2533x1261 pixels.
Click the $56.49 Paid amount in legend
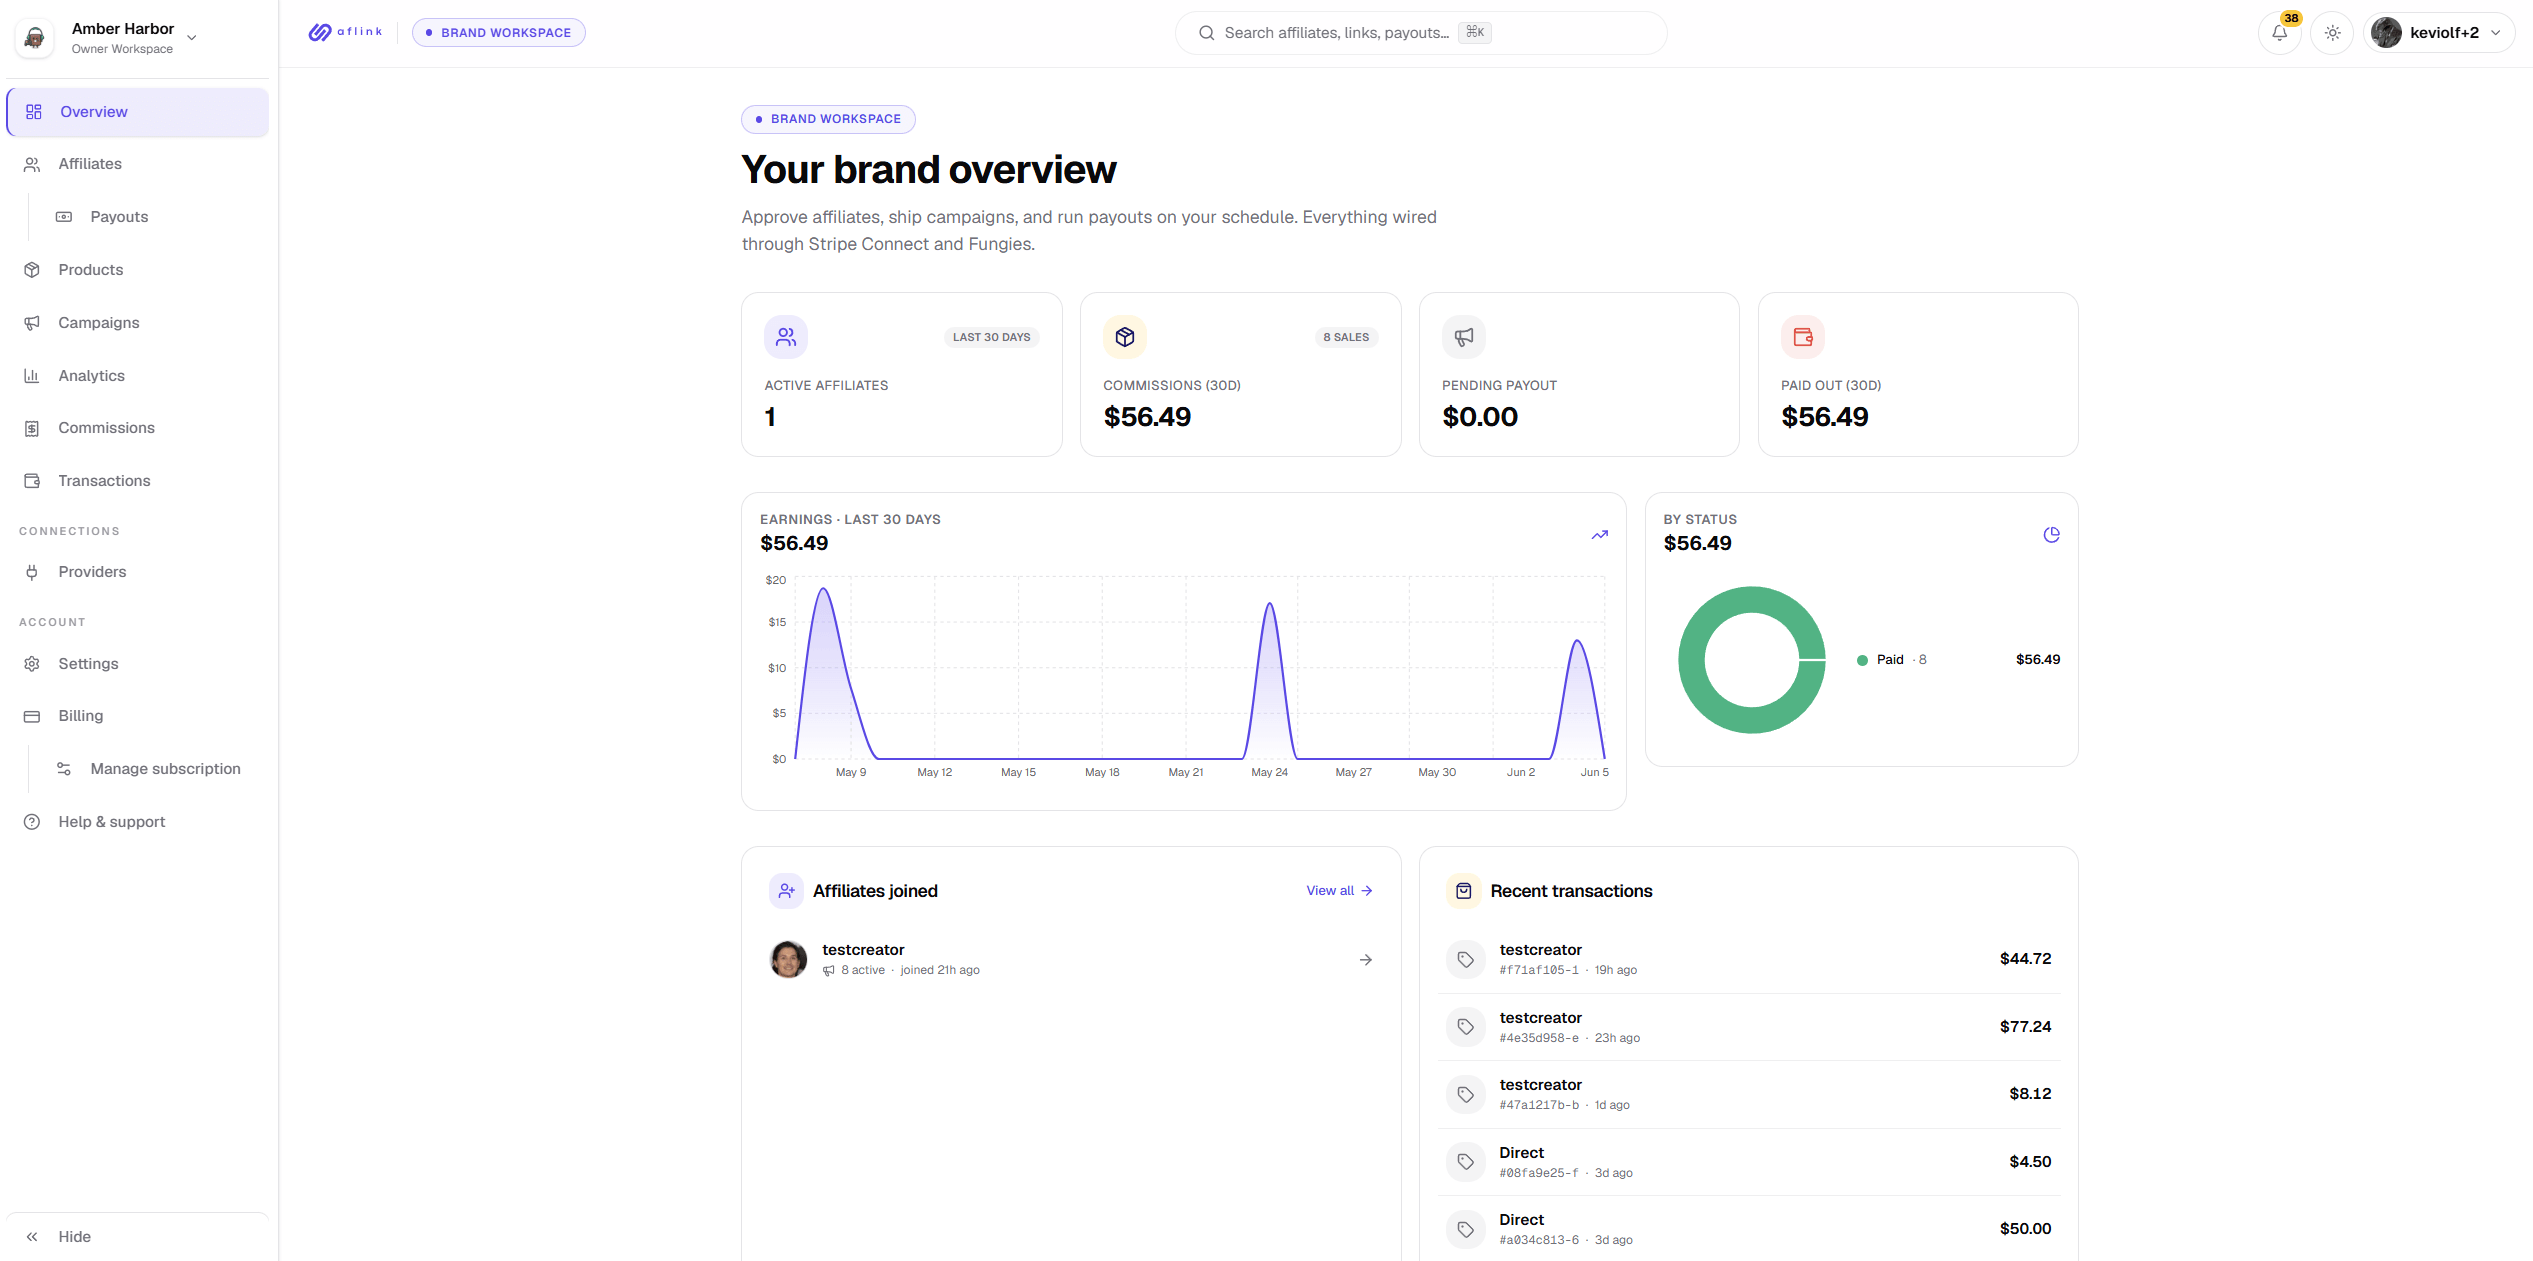(2038, 660)
